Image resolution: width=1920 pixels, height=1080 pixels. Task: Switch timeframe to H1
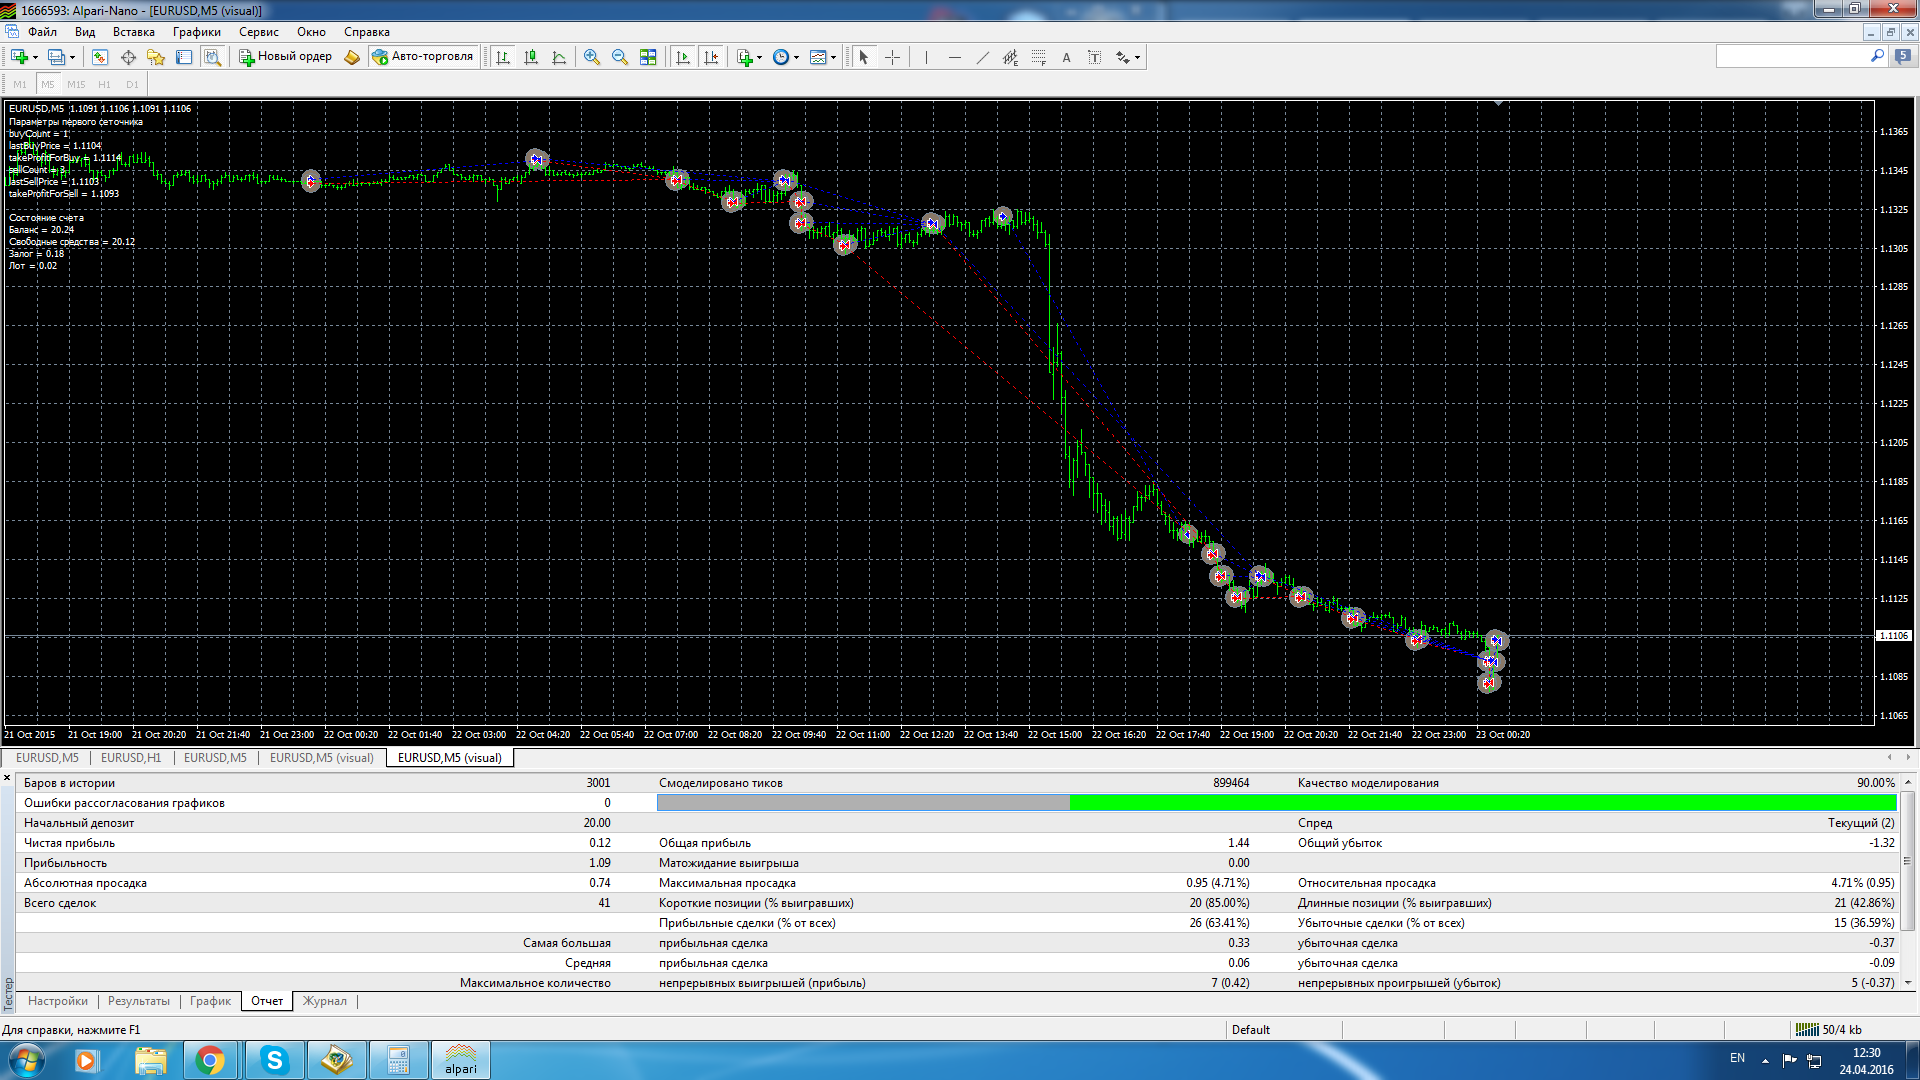pyautogui.click(x=104, y=85)
